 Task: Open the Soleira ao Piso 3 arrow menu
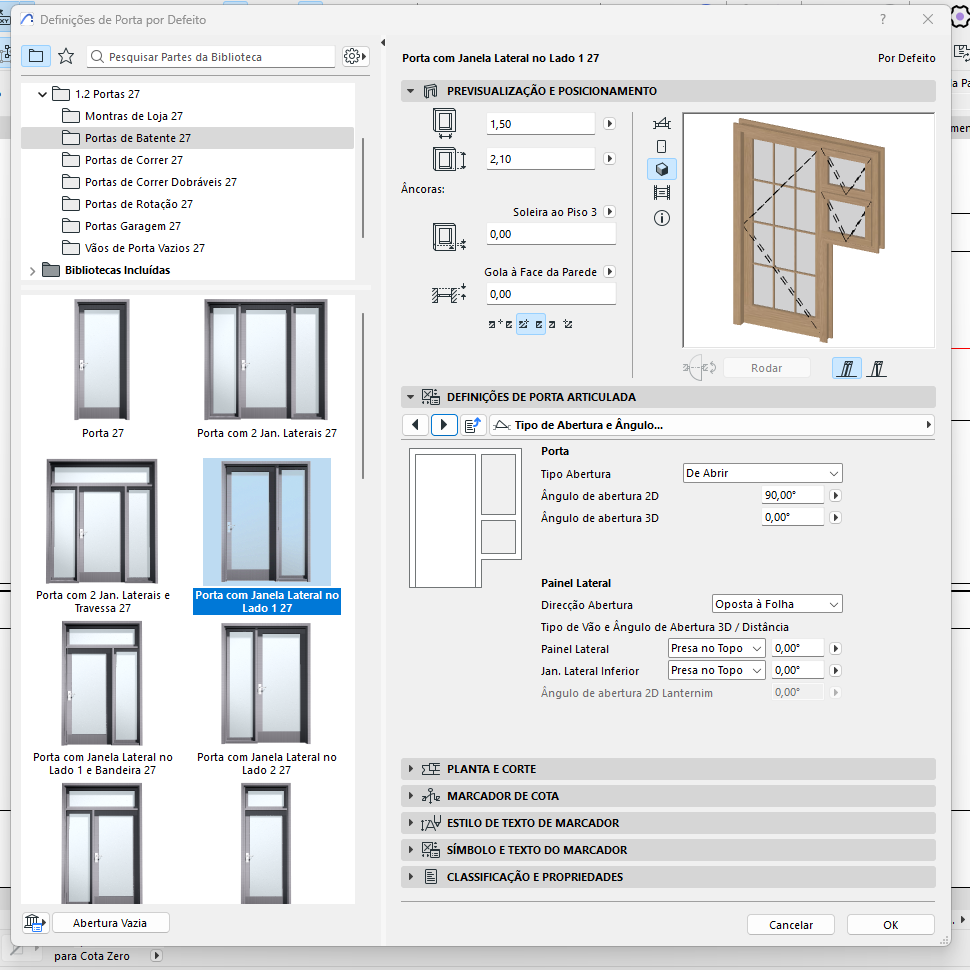coord(609,212)
